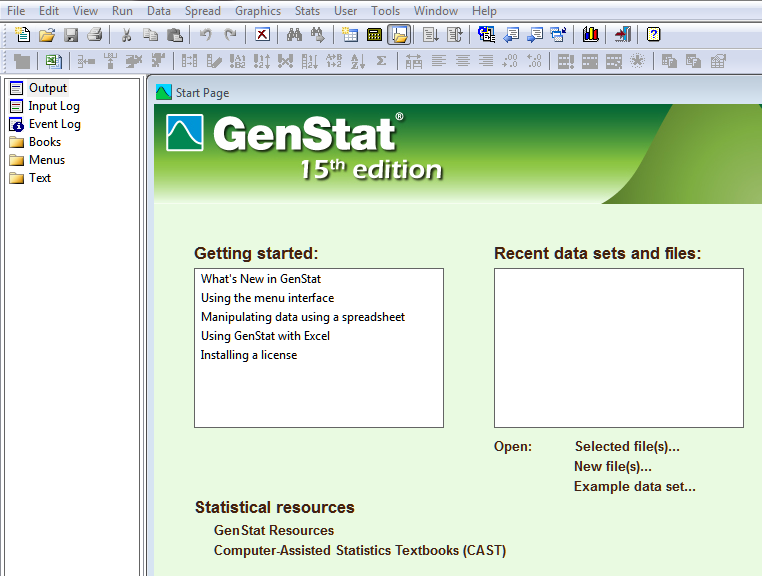Screen dimensions: 762x576
Task: Click the colorful bar chart graphics icon
Action: click(x=591, y=35)
